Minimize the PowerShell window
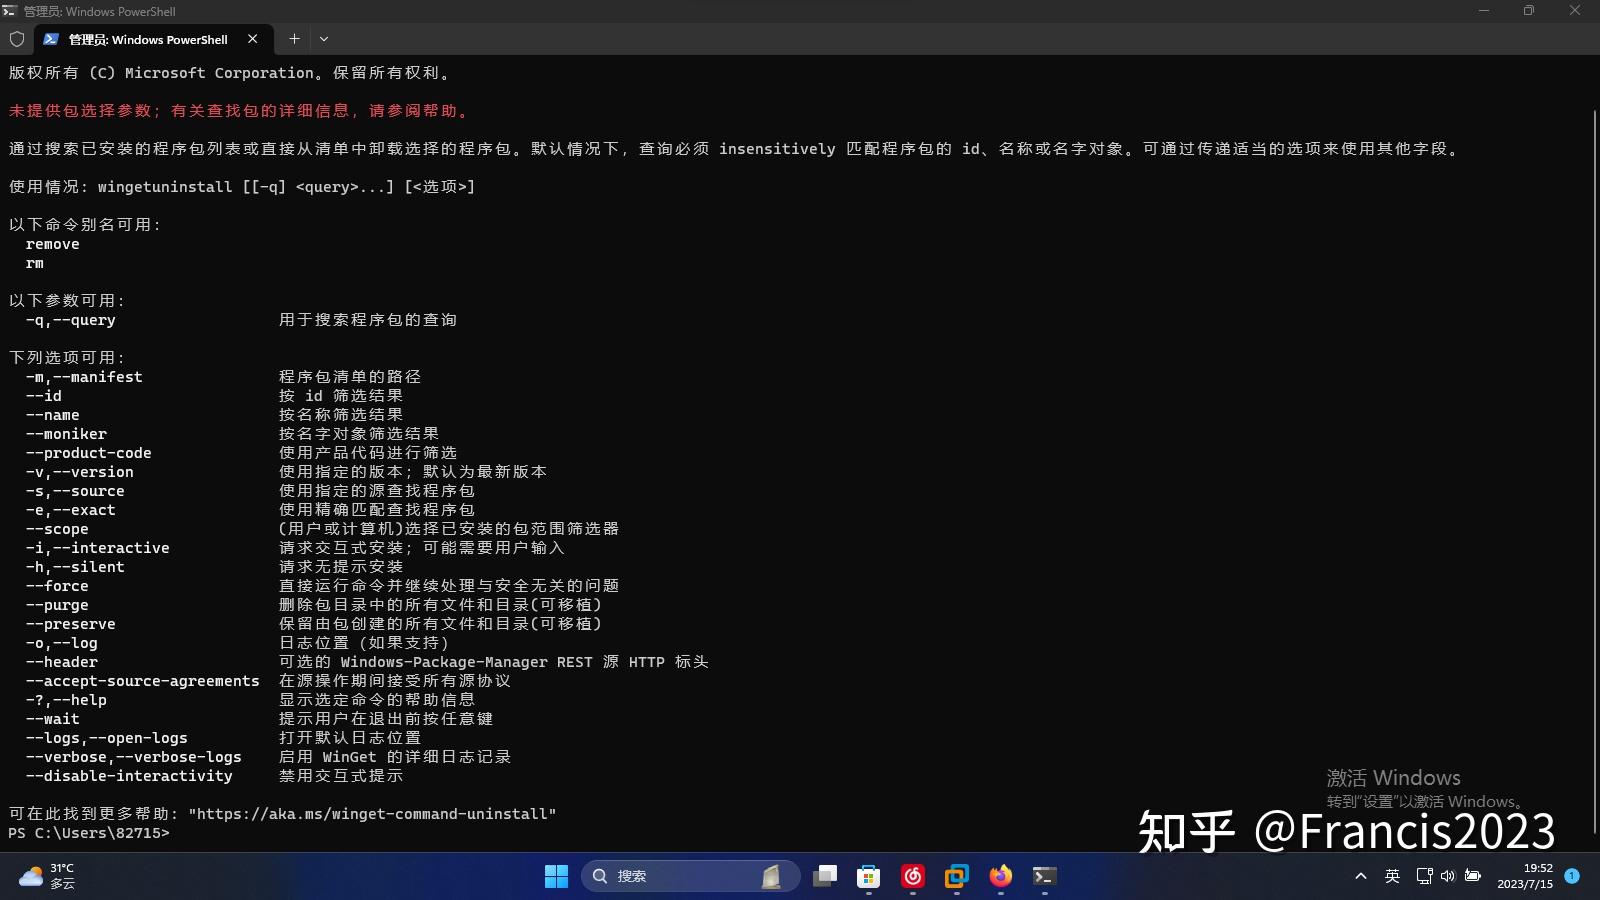Screen dimensions: 1600x900 [x=1484, y=11]
